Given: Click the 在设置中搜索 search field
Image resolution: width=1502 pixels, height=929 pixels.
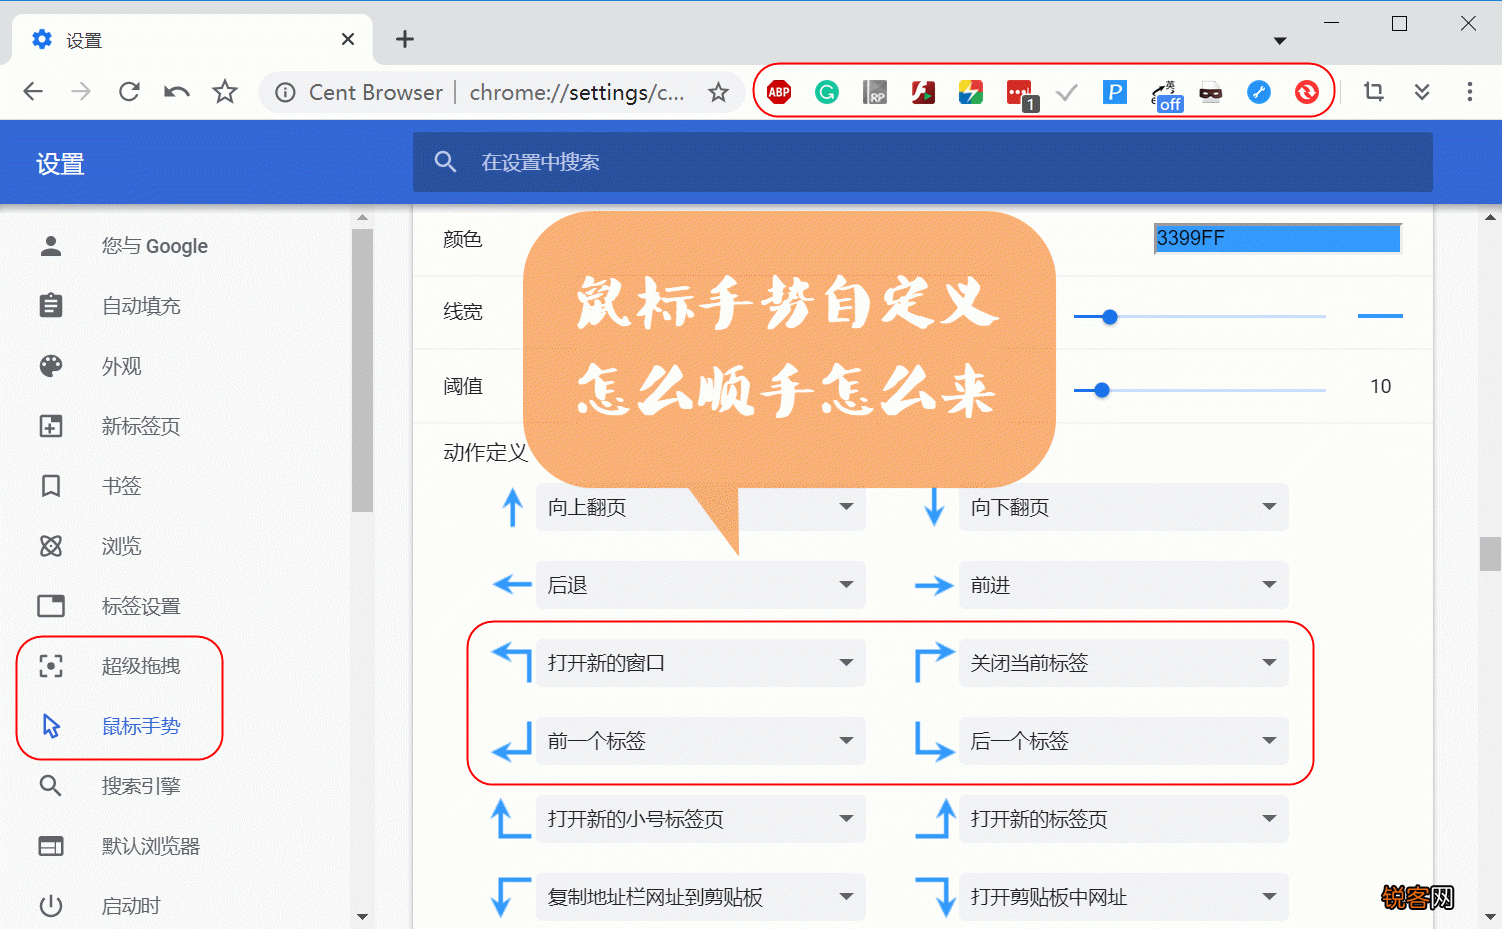Looking at the screenshot, I should pos(923,162).
